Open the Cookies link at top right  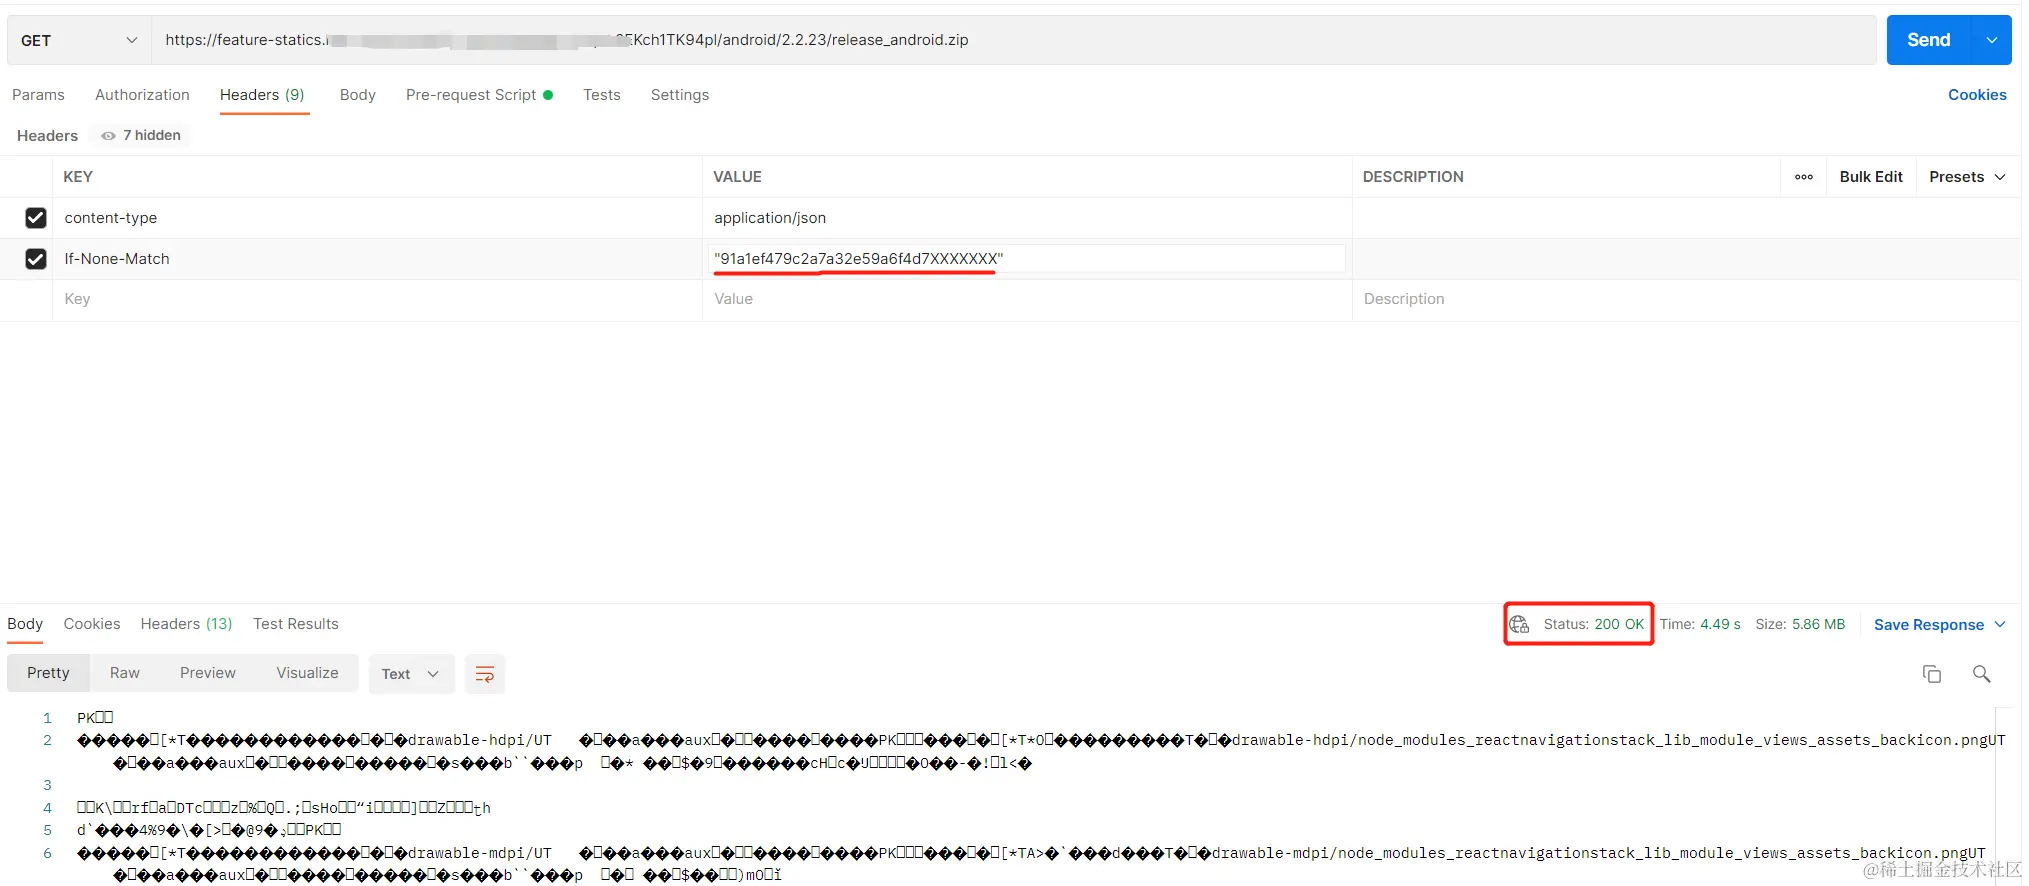[x=1977, y=95]
